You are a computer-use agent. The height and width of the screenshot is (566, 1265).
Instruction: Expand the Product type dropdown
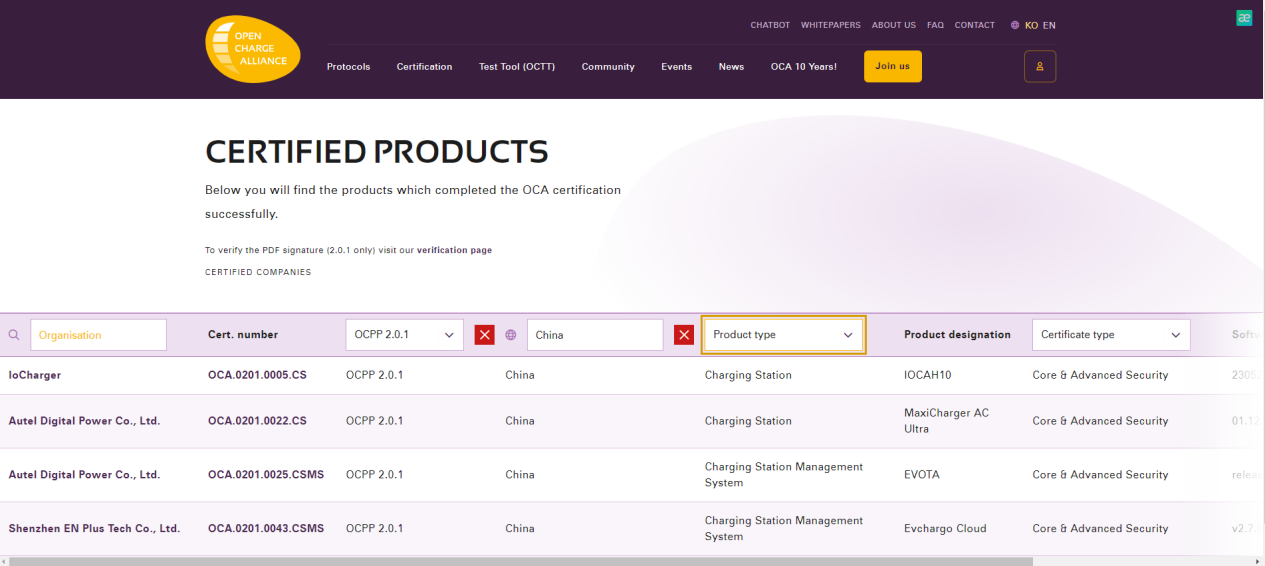point(783,335)
